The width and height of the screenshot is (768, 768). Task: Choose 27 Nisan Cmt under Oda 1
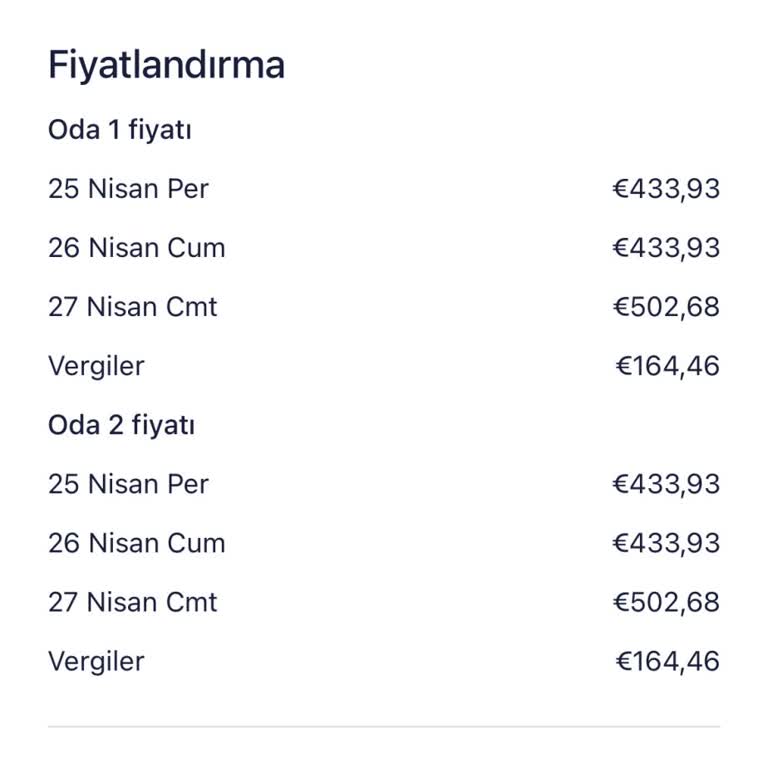[132, 307]
